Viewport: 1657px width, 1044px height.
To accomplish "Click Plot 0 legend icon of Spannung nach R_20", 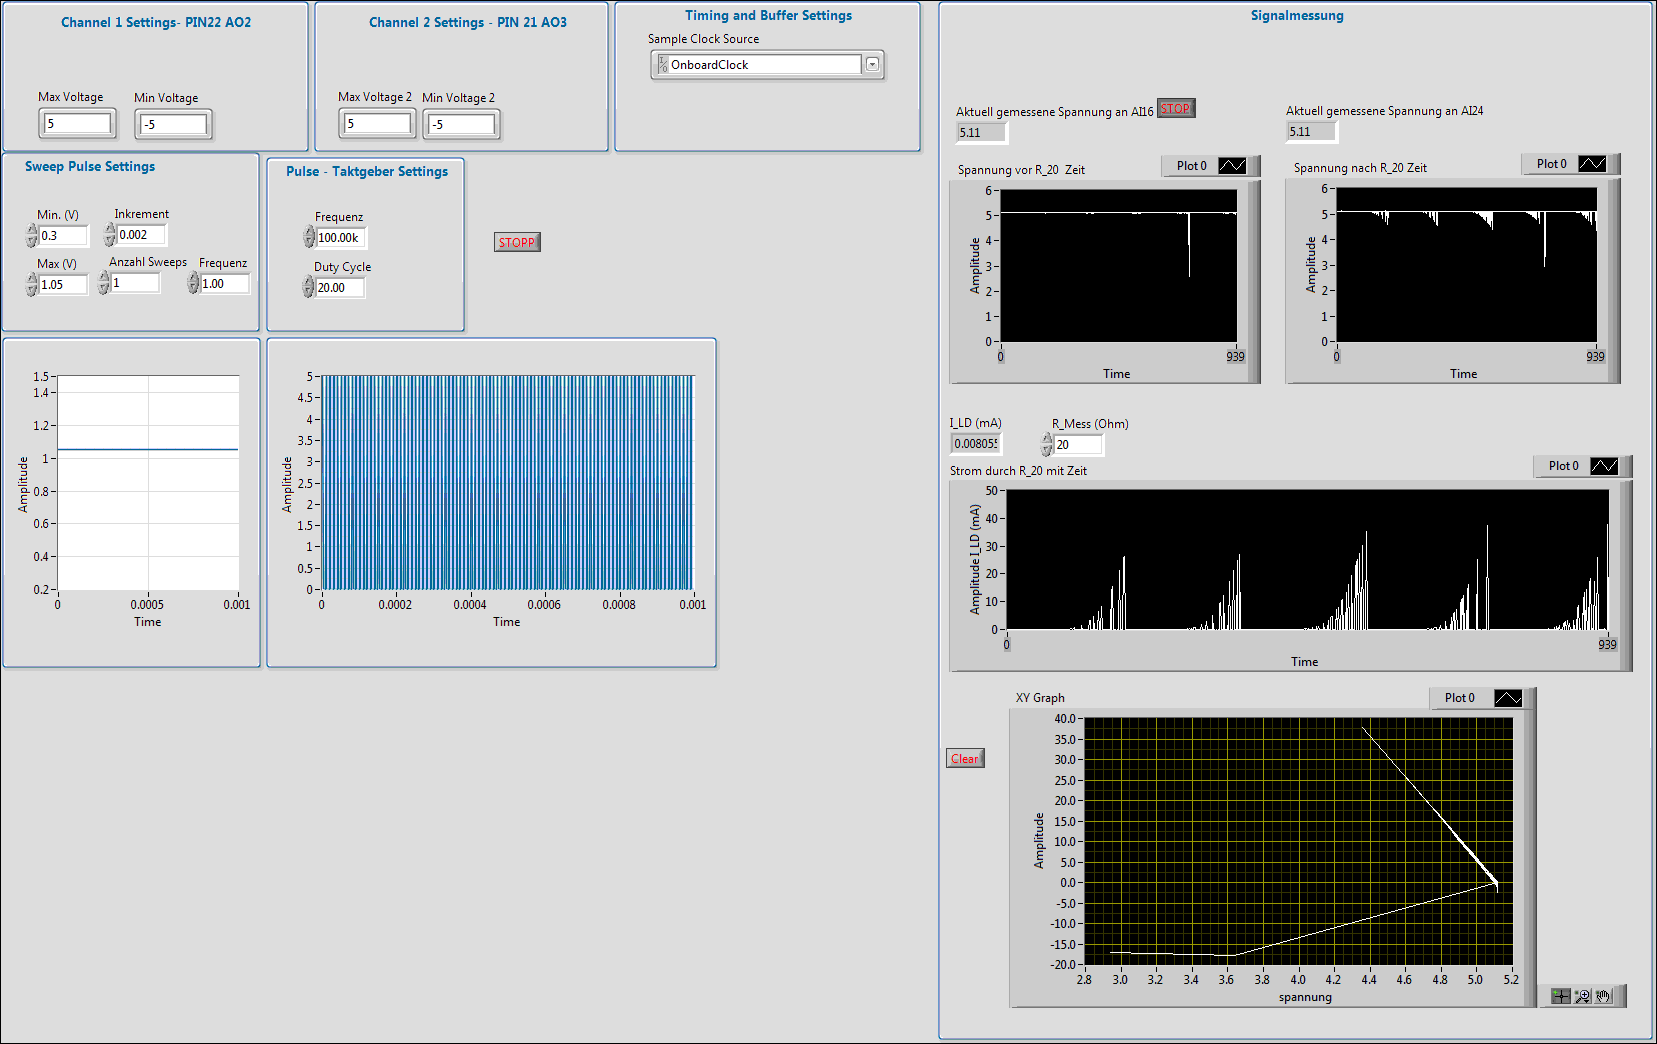I will 1591,164.
